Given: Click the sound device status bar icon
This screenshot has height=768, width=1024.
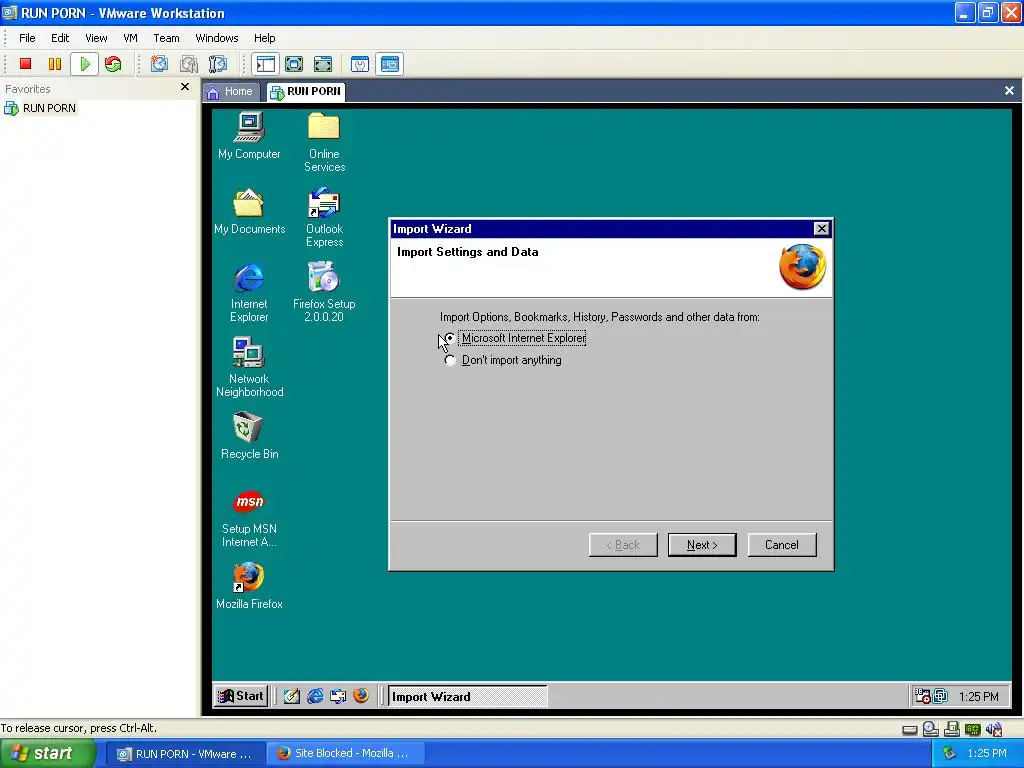Looking at the screenshot, I should (x=994, y=729).
